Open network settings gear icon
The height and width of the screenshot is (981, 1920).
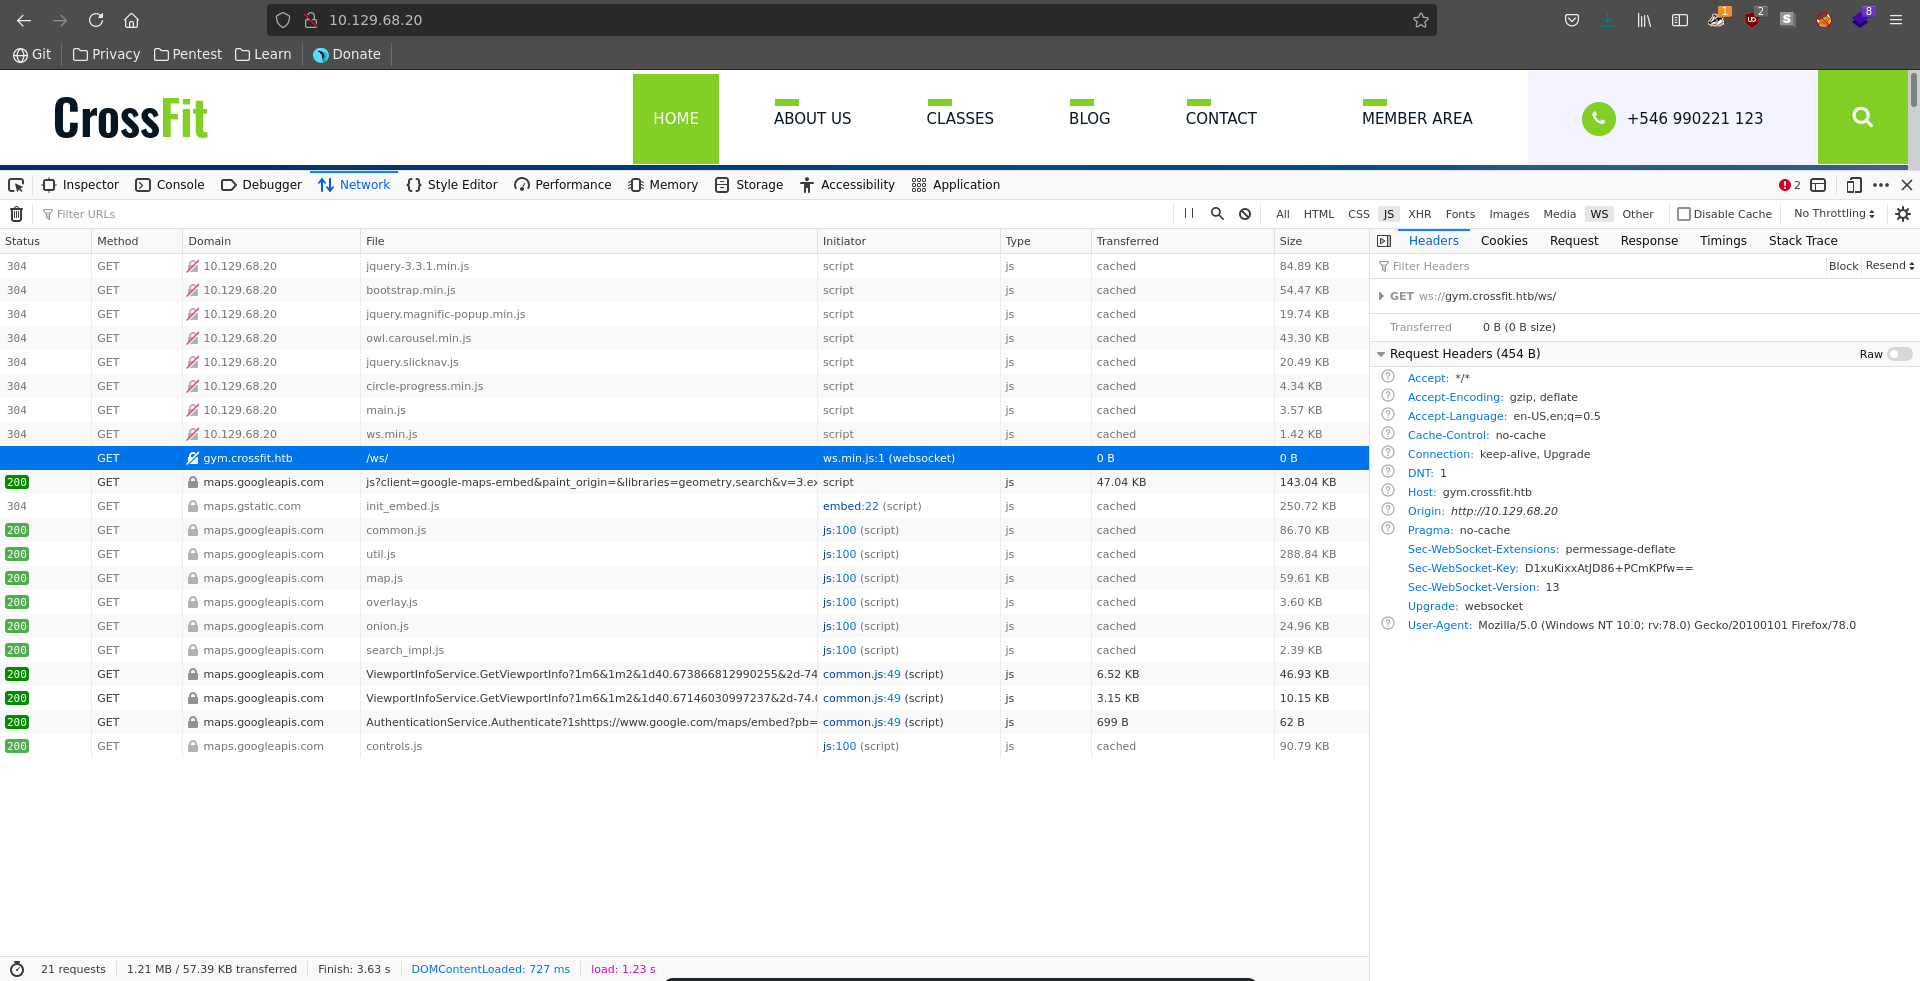[1902, 214]
